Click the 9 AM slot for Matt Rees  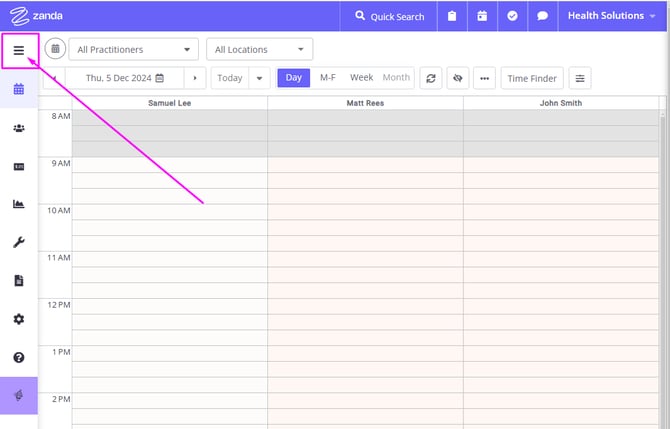coord(365,164)
